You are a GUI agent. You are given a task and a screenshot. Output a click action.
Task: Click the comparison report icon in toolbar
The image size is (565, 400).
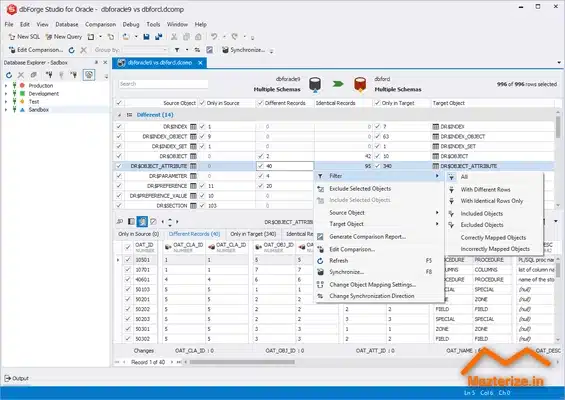pos(209,50)
